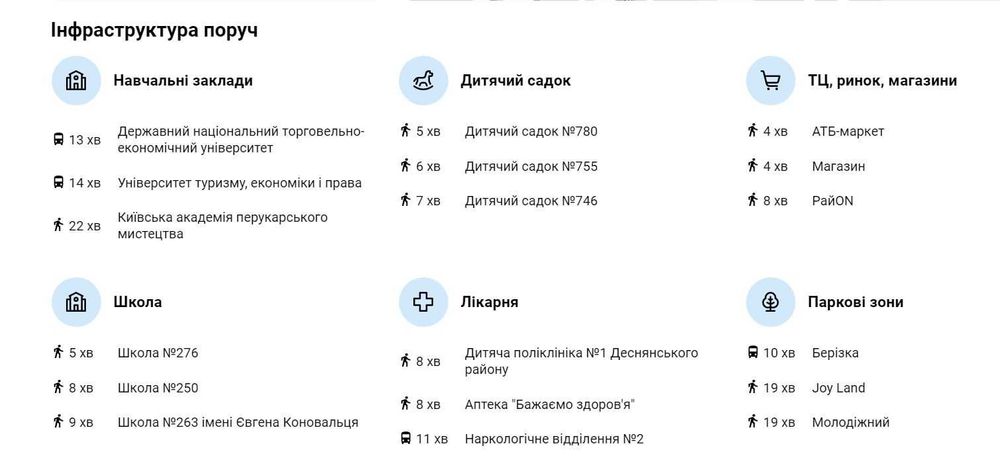Viewport: 1000px width, 472px height.
Task: Click the Лікарня medical cross icon
Action: coord(423,302)
